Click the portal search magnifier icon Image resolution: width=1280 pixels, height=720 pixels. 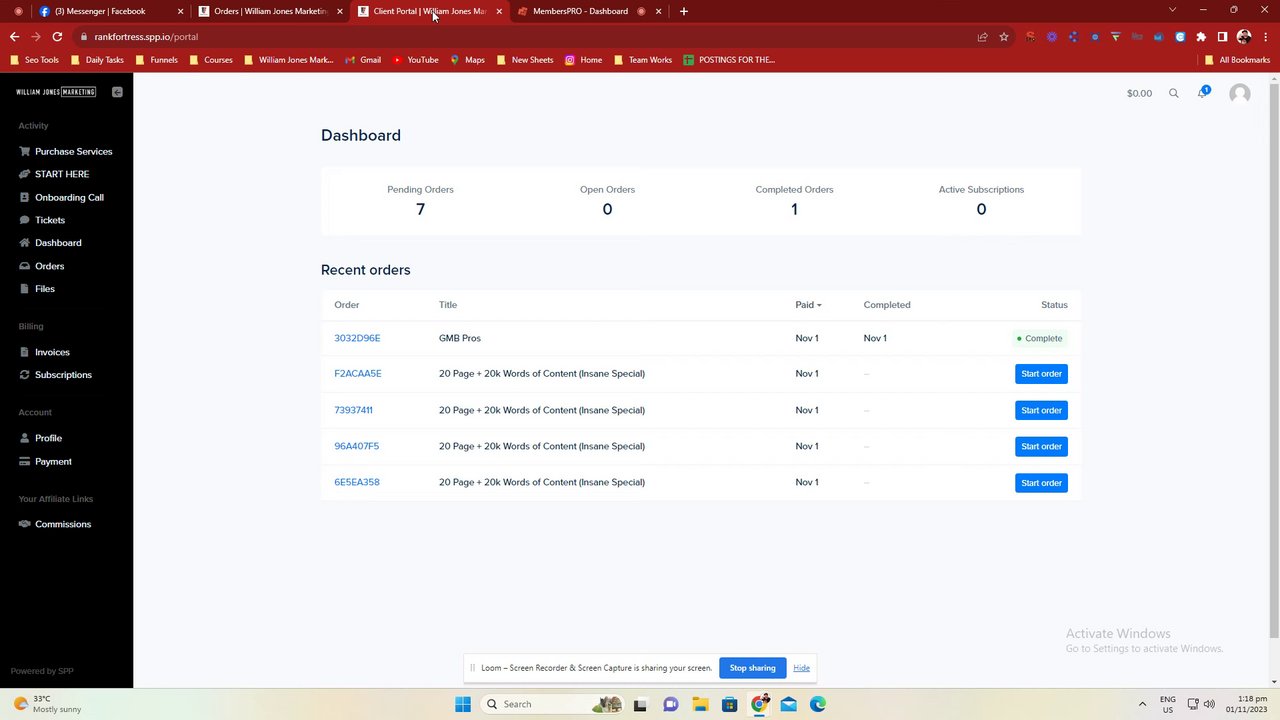click(1174, 93)
